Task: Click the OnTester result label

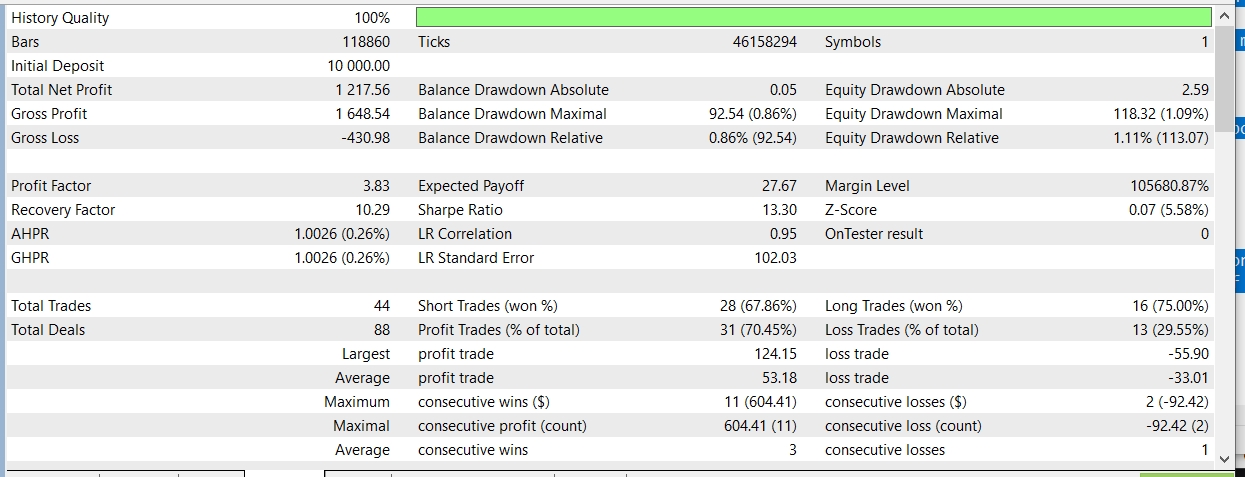Action: [874, 234]
